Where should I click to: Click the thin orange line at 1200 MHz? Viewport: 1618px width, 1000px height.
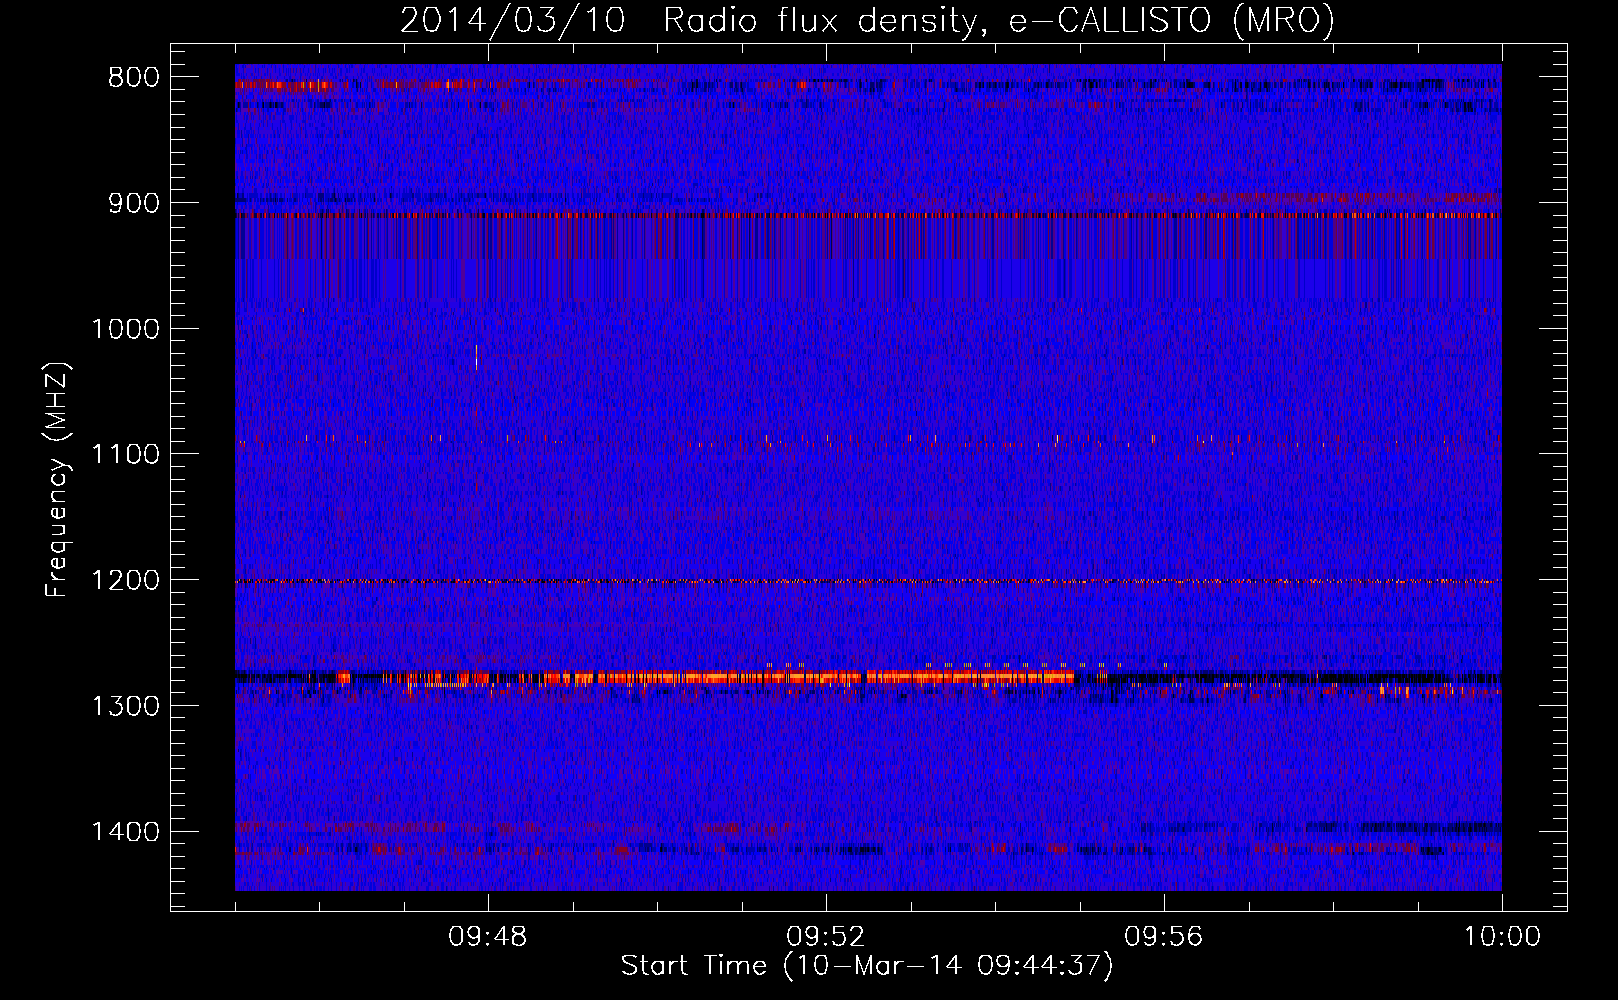868,581
